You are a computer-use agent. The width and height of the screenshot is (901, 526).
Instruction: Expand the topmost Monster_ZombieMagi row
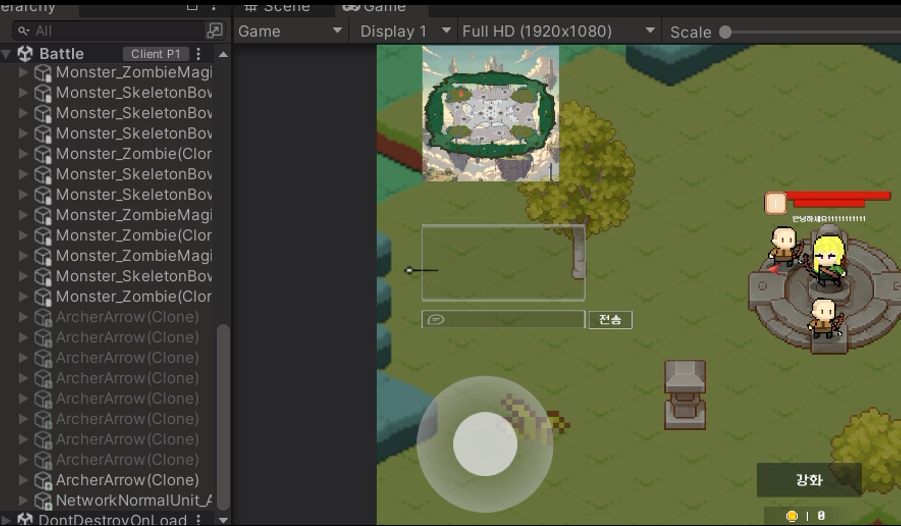point(23,72)
